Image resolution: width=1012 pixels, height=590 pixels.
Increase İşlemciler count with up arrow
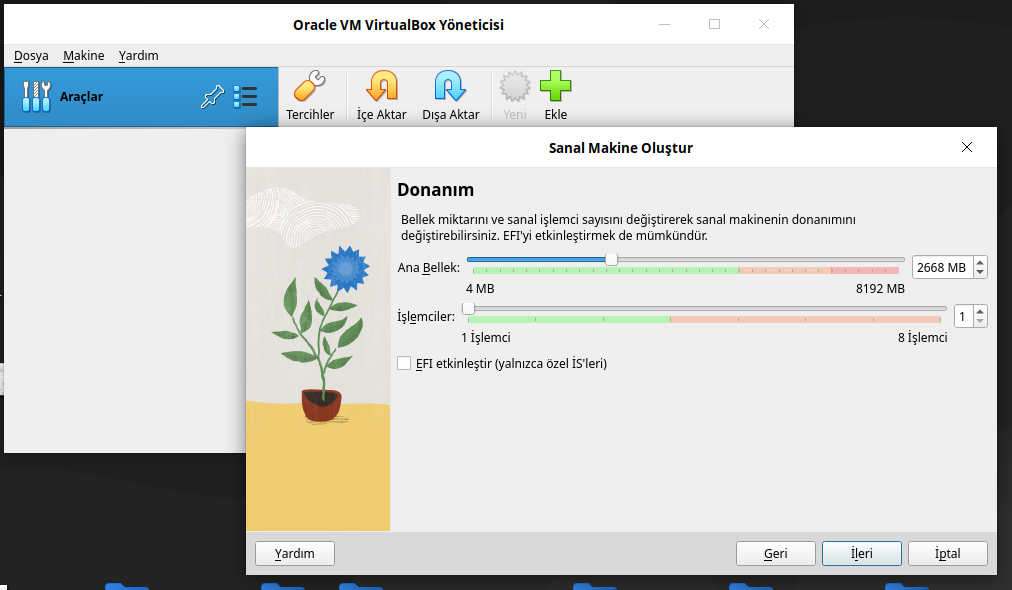[x=980, y=312]
